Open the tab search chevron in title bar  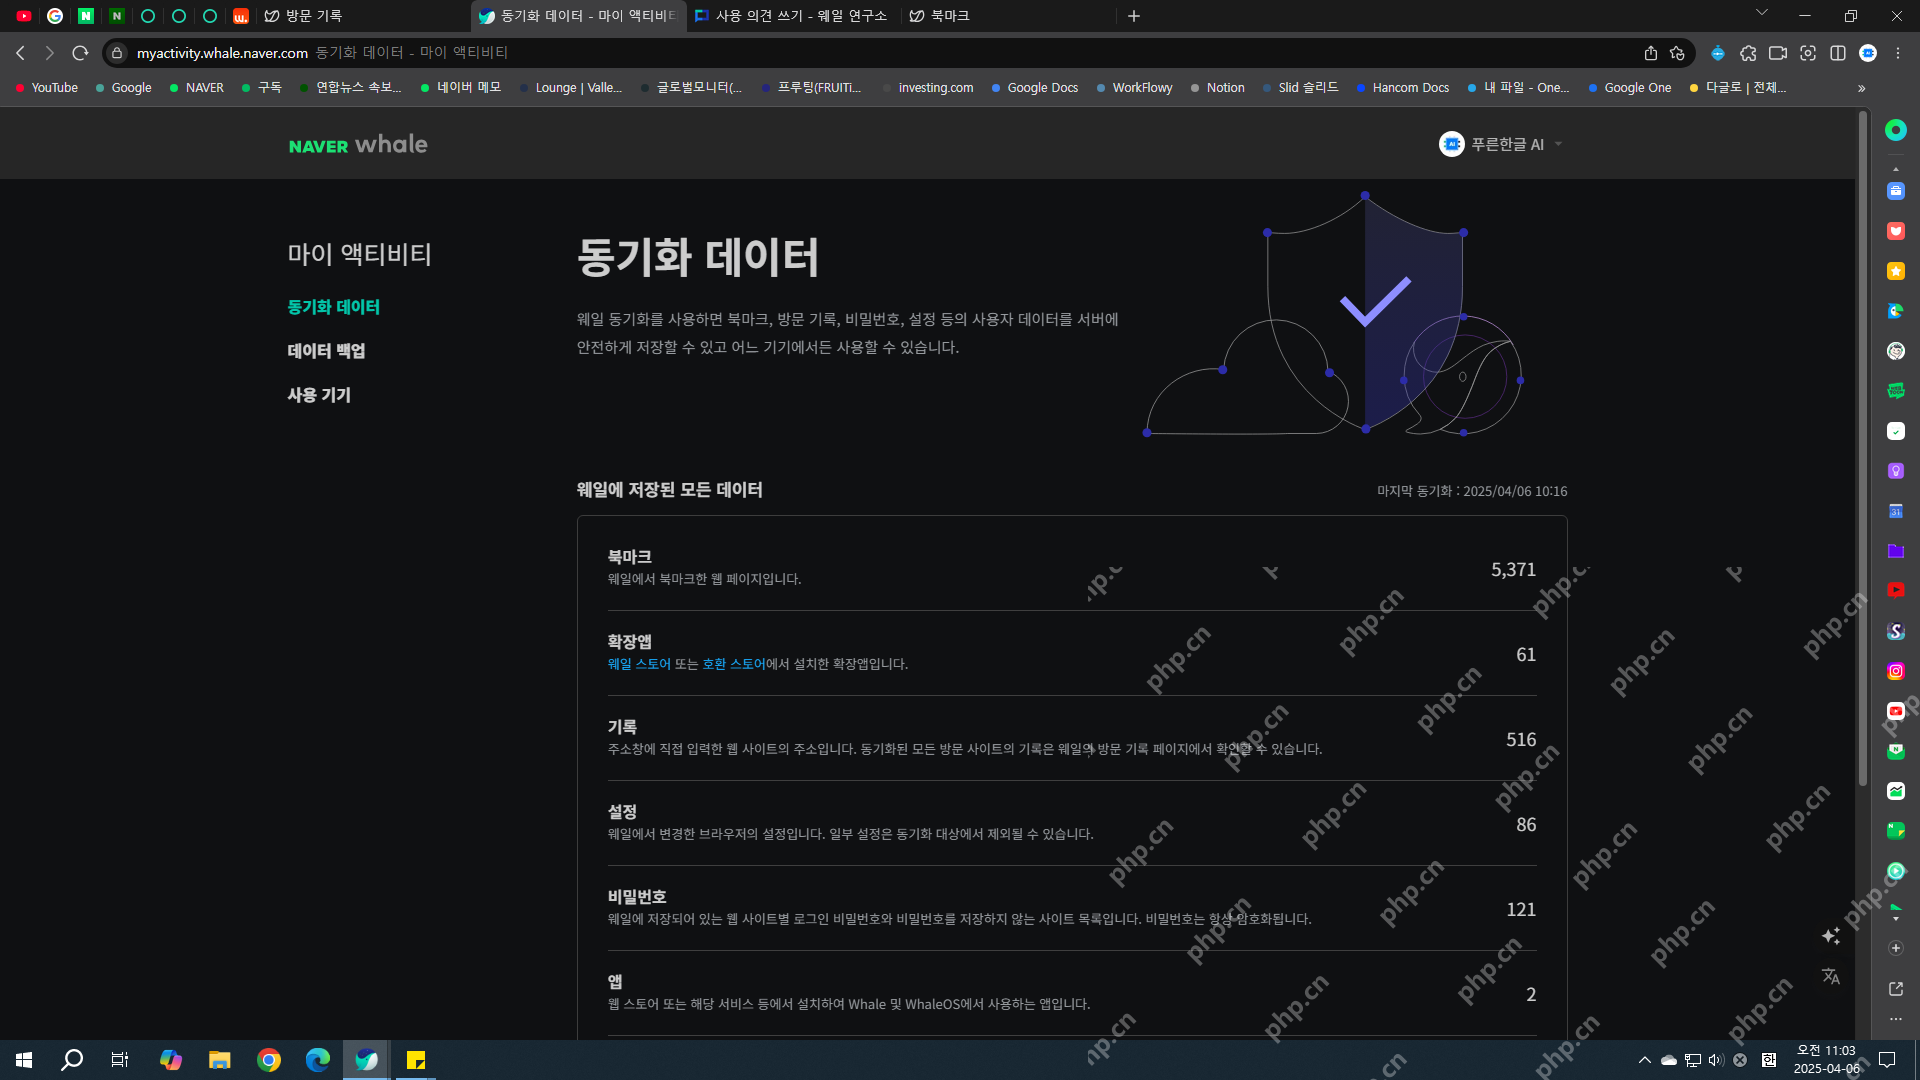(x=1762, y=13)
